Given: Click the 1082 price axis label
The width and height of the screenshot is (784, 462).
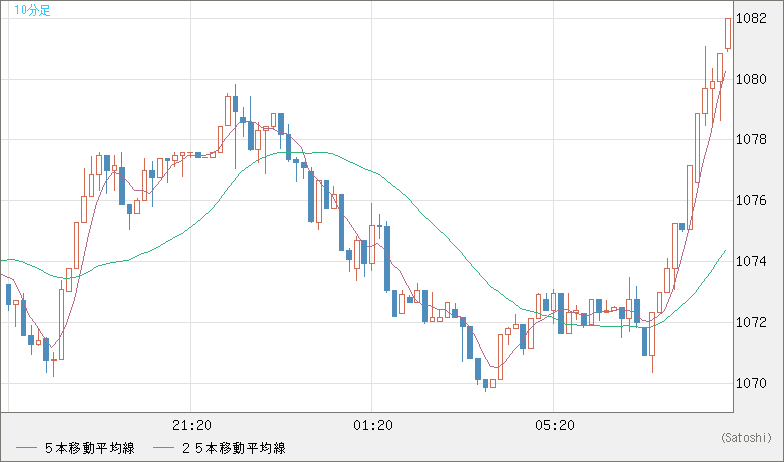Looking at the screenshot, I should 751,19.
